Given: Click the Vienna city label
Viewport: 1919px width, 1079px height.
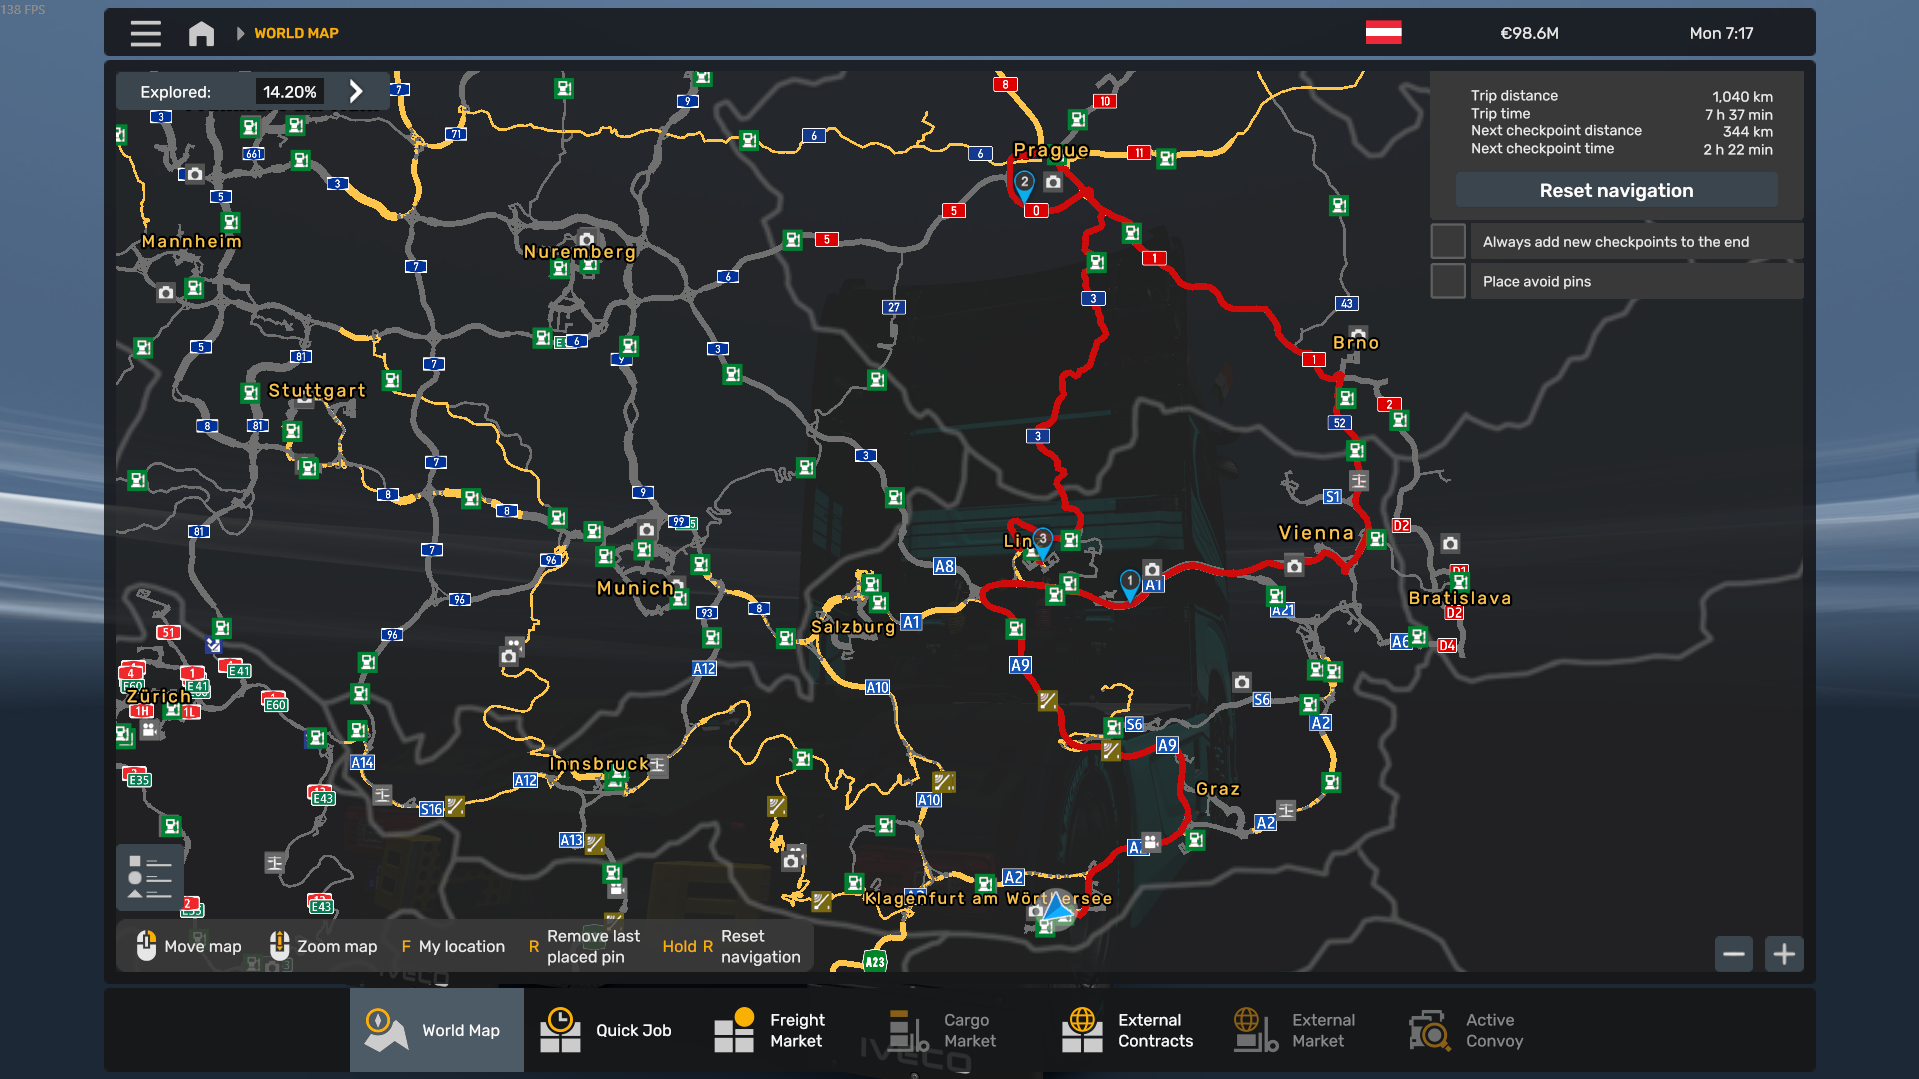Looking at the screenshot, I should click(x=1316, y=533).
